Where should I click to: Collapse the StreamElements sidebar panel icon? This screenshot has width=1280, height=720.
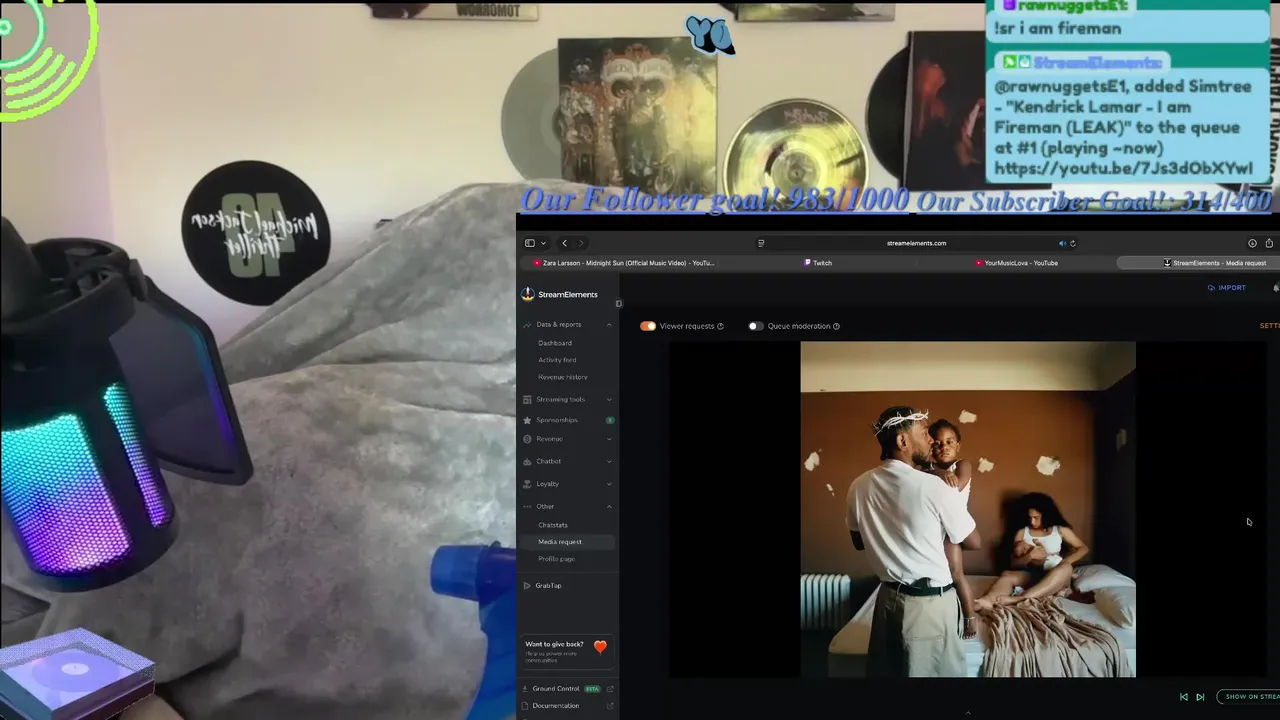[618, 303]
